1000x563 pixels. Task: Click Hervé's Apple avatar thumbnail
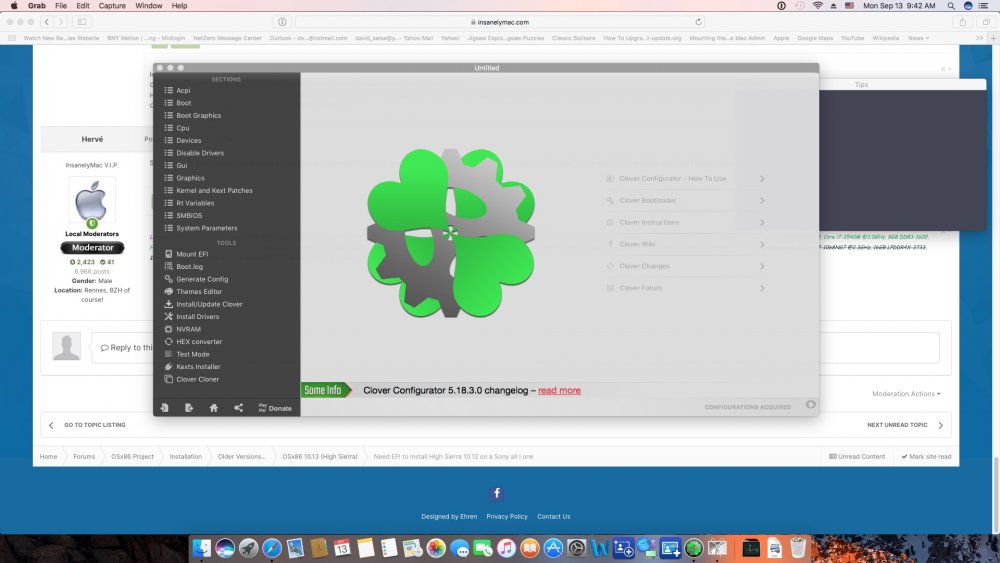pos(92,202)
